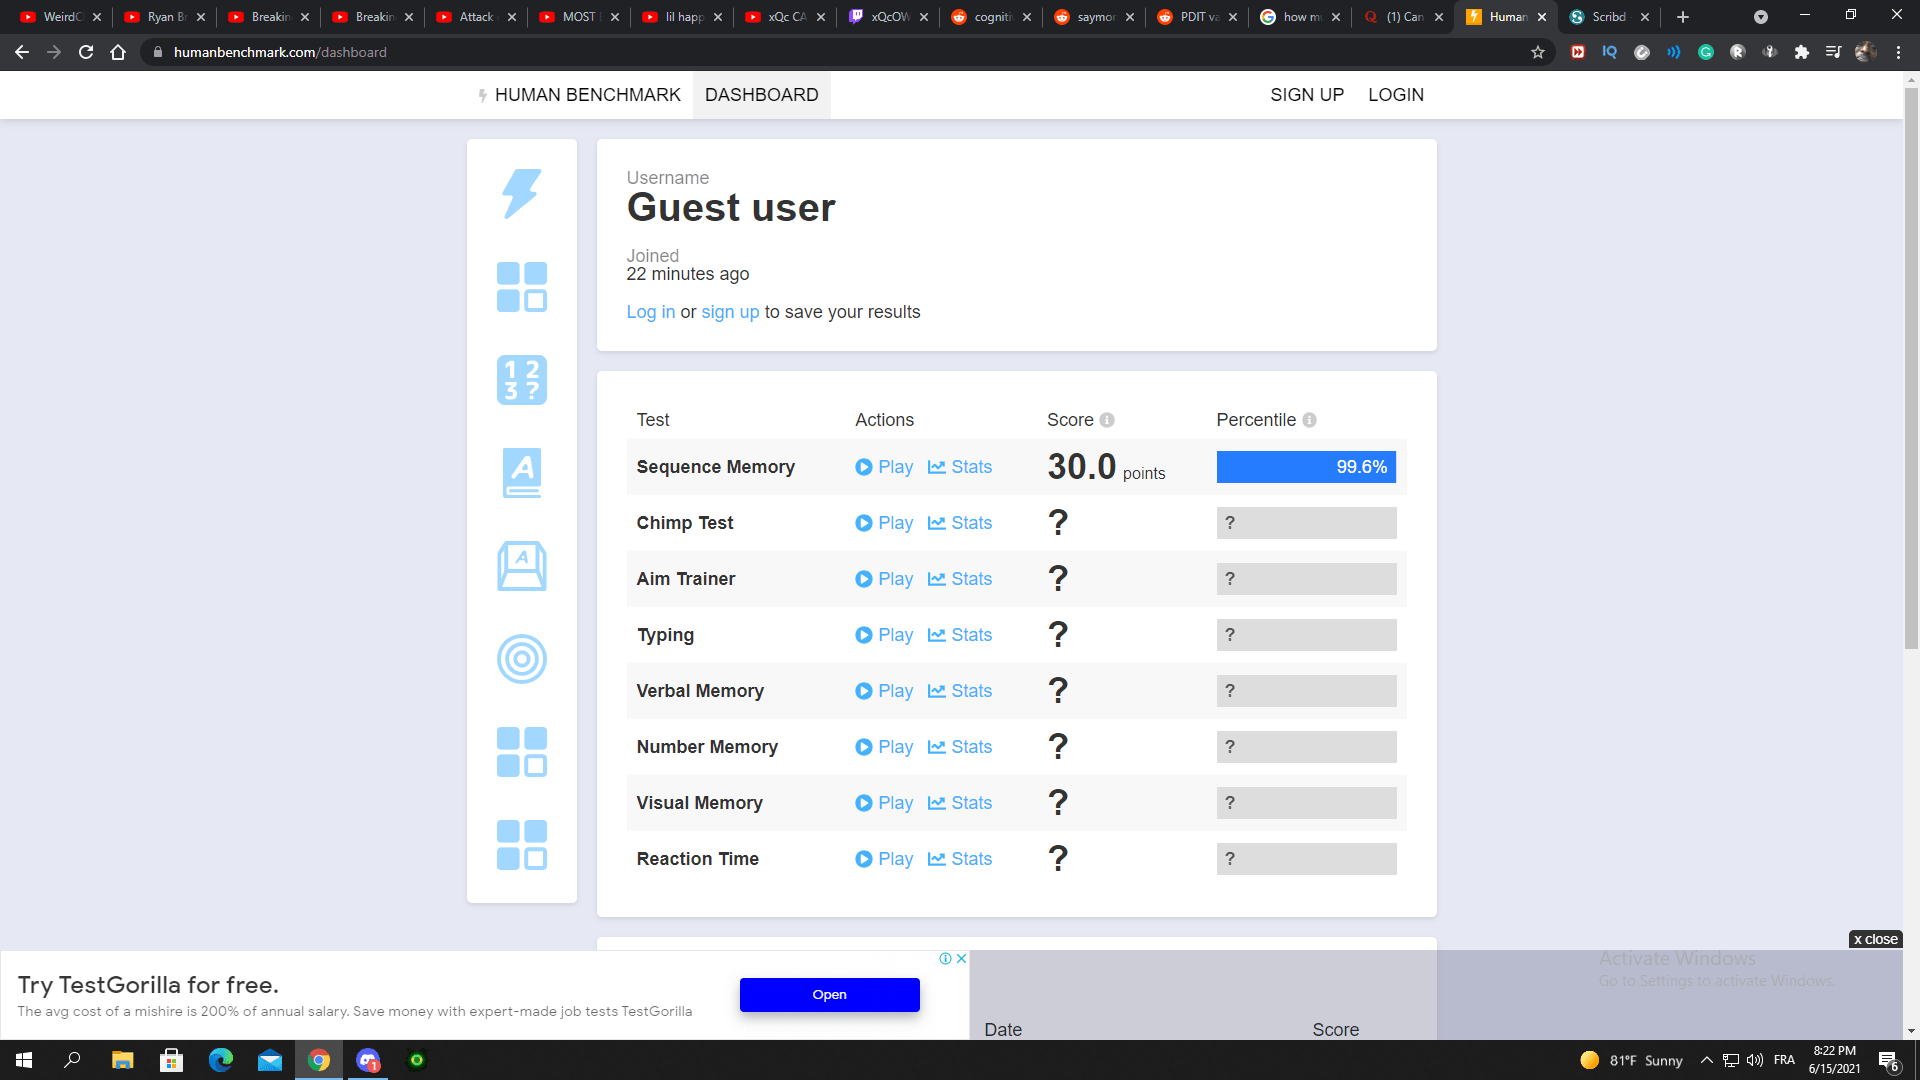Click the Open button in the ad
Image resolution: width=1920 pixels, height=1080 pixels.
pyautogui.click(x=829, y=994)
